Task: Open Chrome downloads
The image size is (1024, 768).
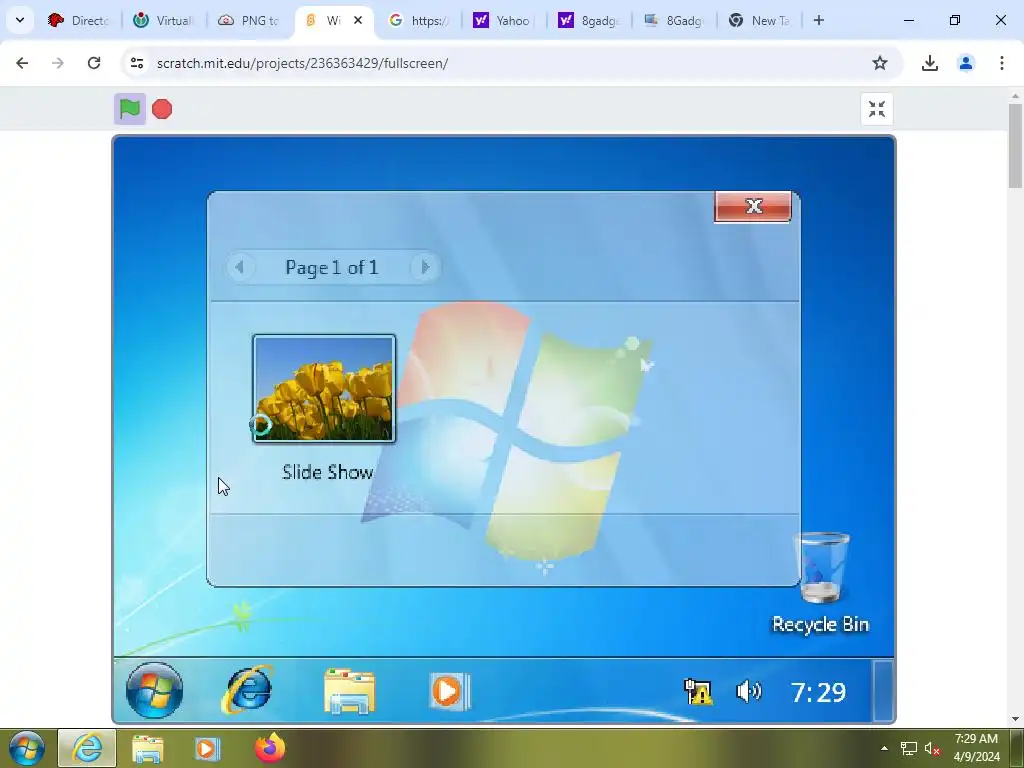Action: coord(929,63)
